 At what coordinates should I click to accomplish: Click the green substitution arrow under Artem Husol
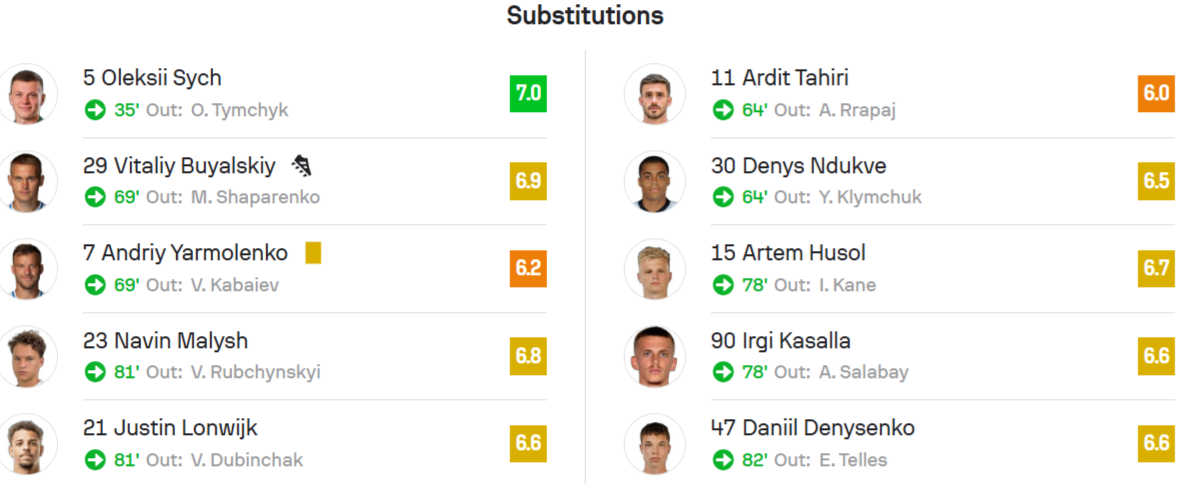click(723, 285)
